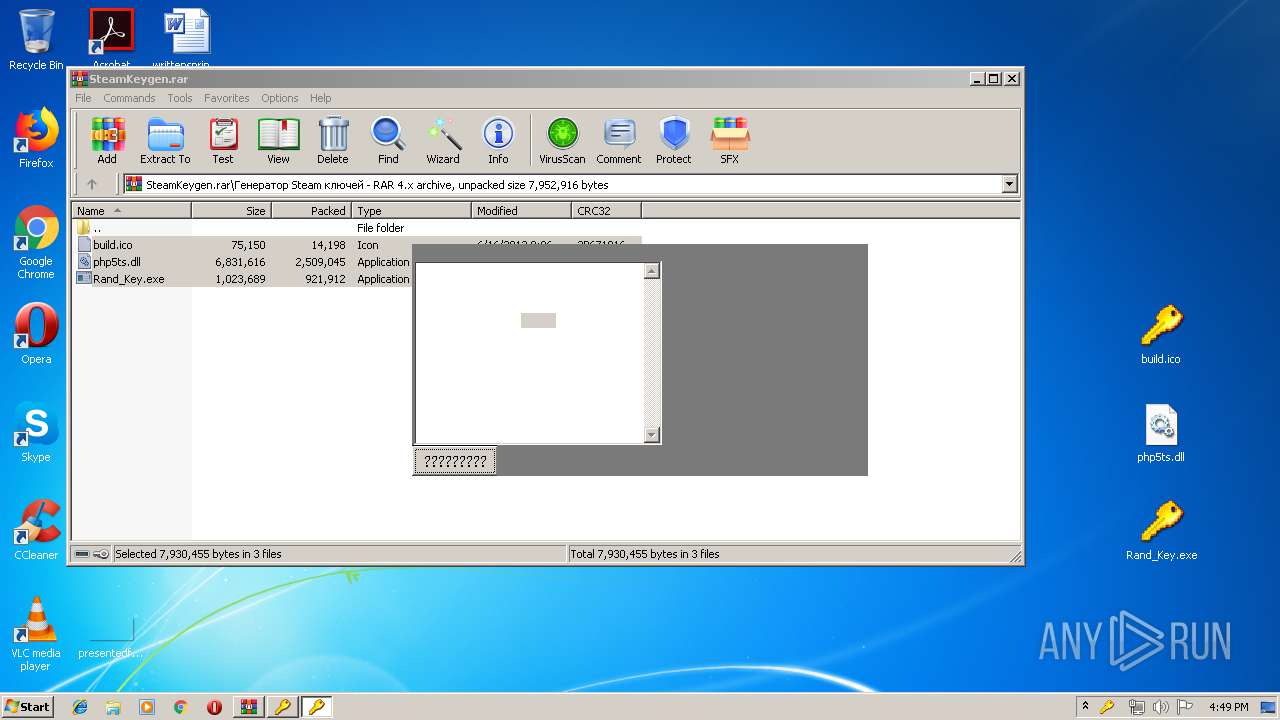1280x720 pixels.
Task: Click the Start button
Action: [x=28, y=706]
